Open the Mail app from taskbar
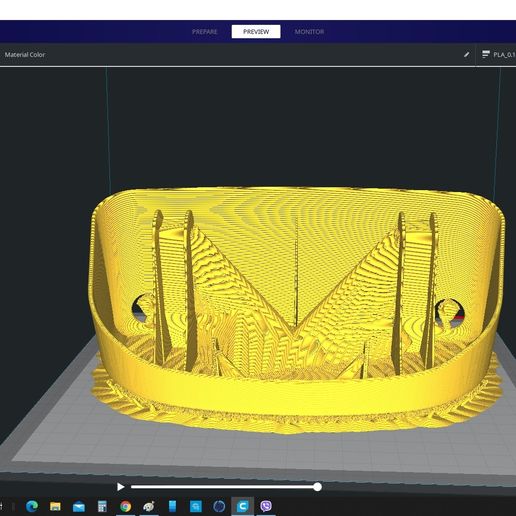The image size is (516, 516). (x=79, y=507)
